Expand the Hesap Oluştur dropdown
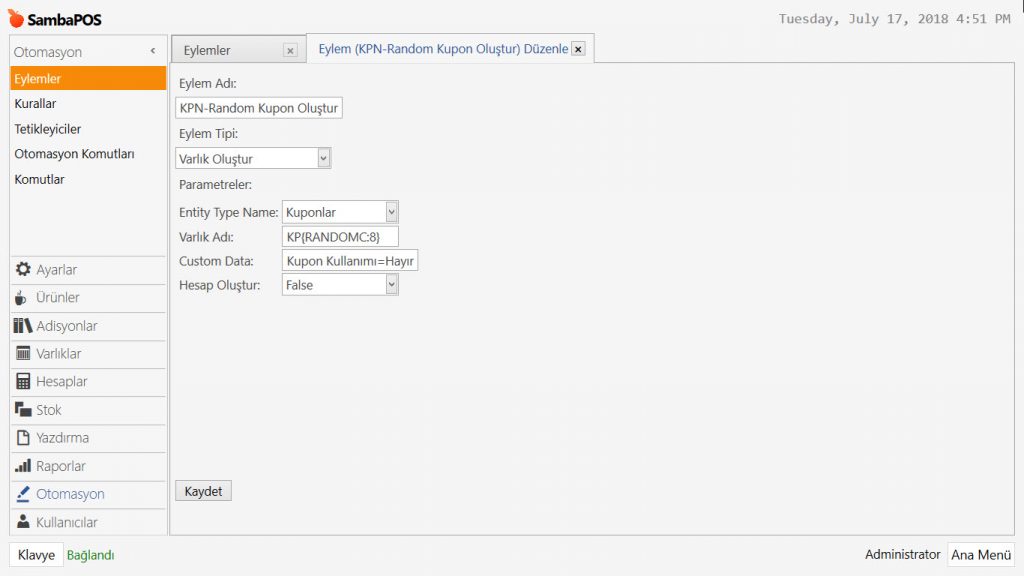The height and width of the screenshot is (576, 1024). pos(391,285)
